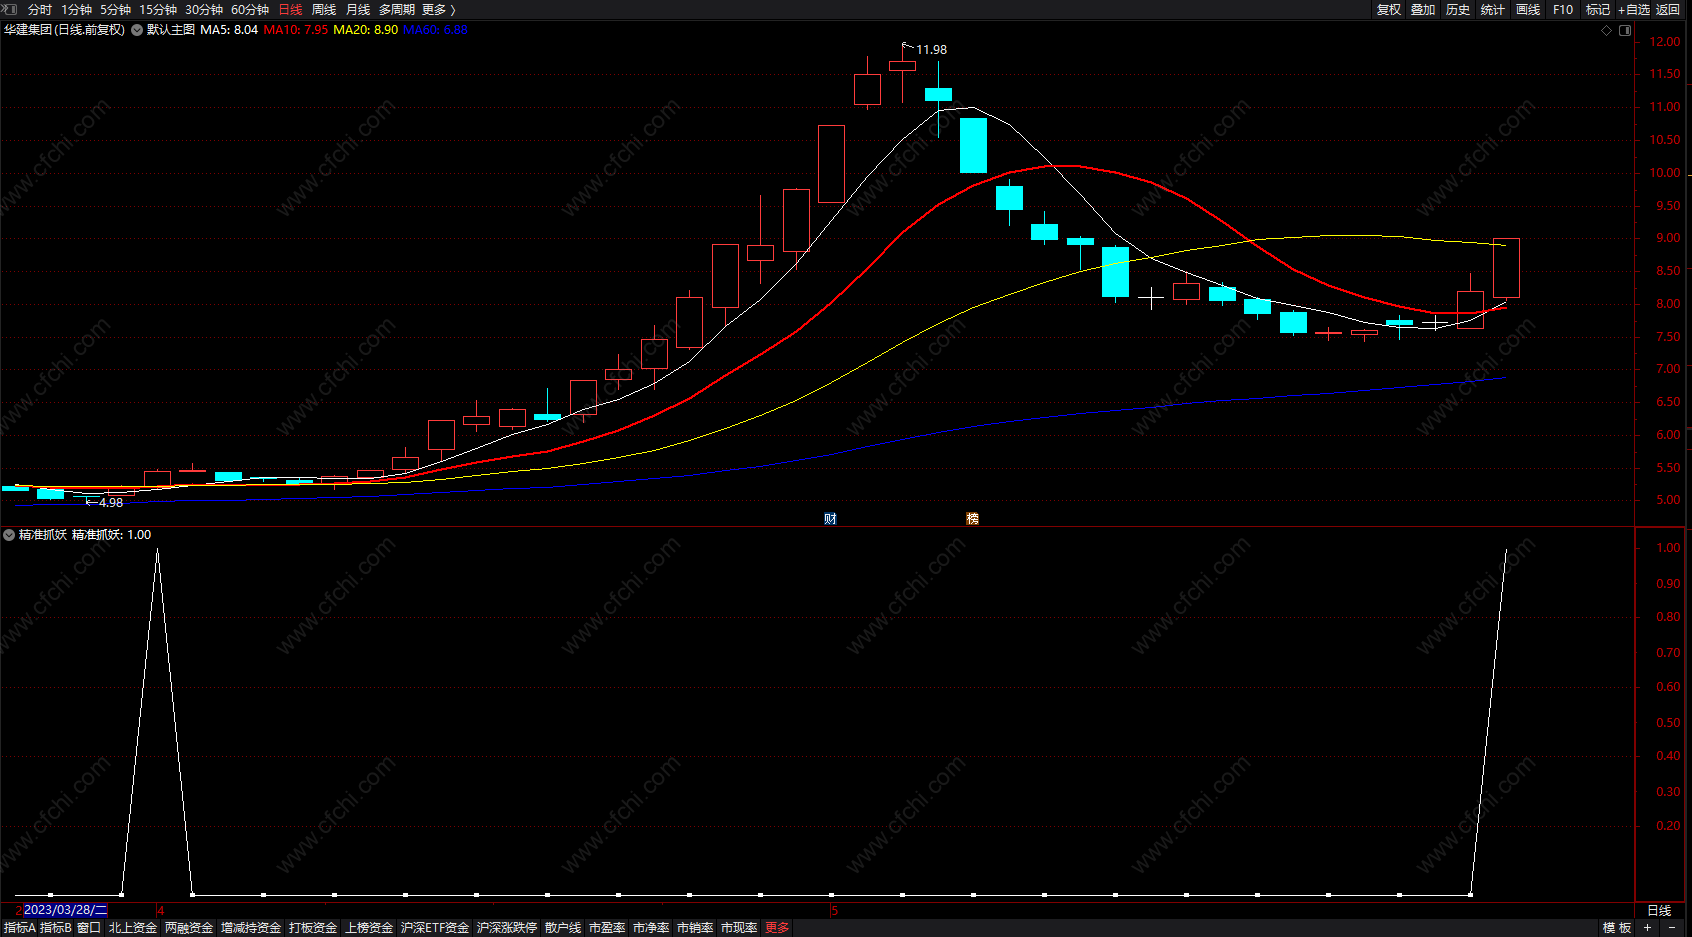Expand the 精准抓妖 indicator dropdown arrow
The image size is (1692, 937).
pos(9,535)
